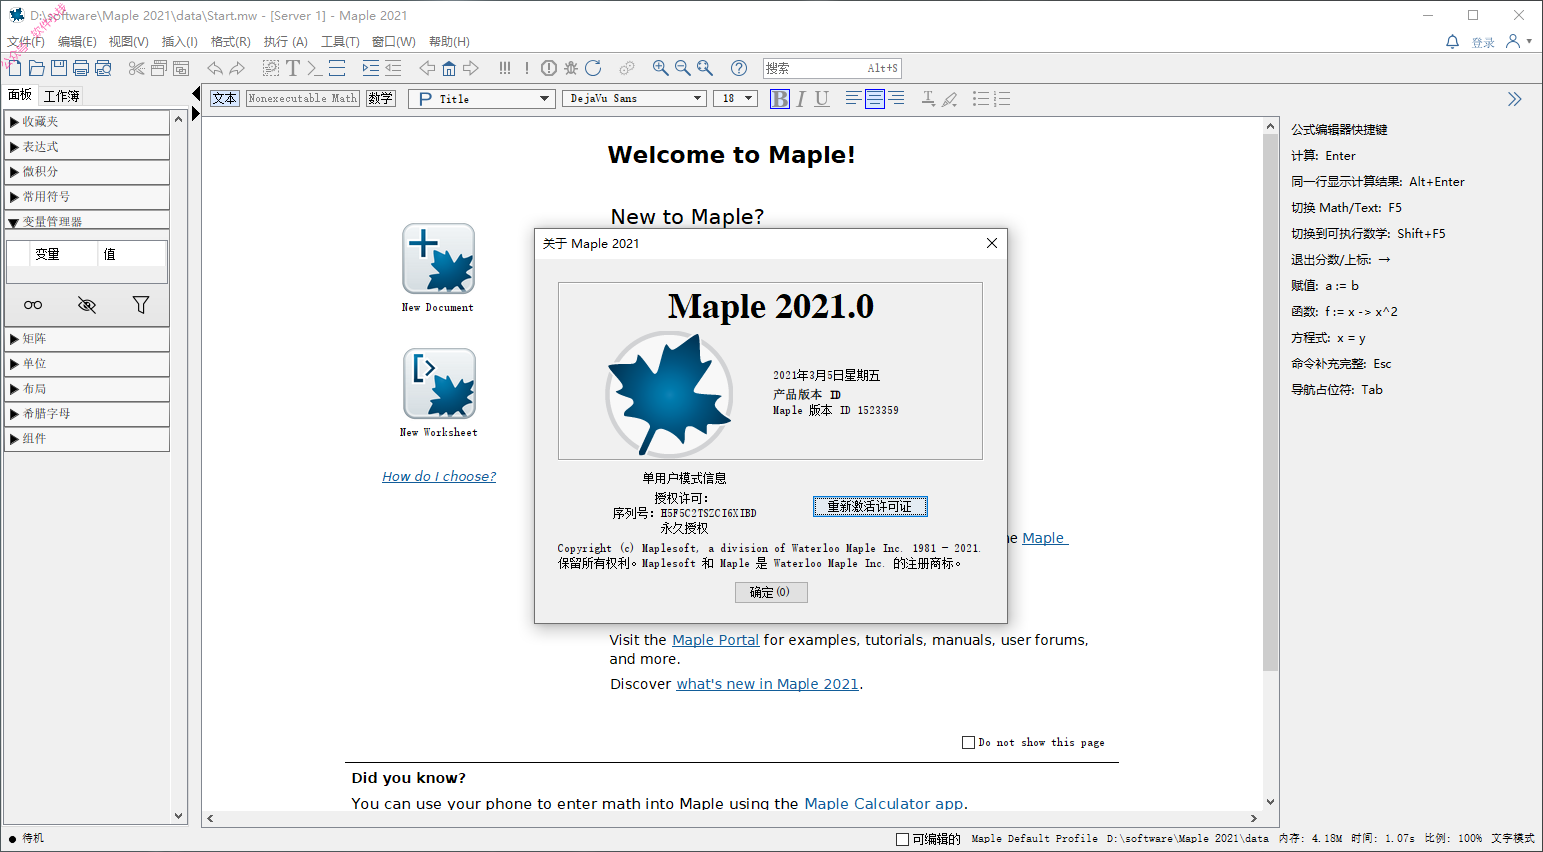Open the Maple Calculator app link
This screenshot has width=1543, height=852.
884,803
